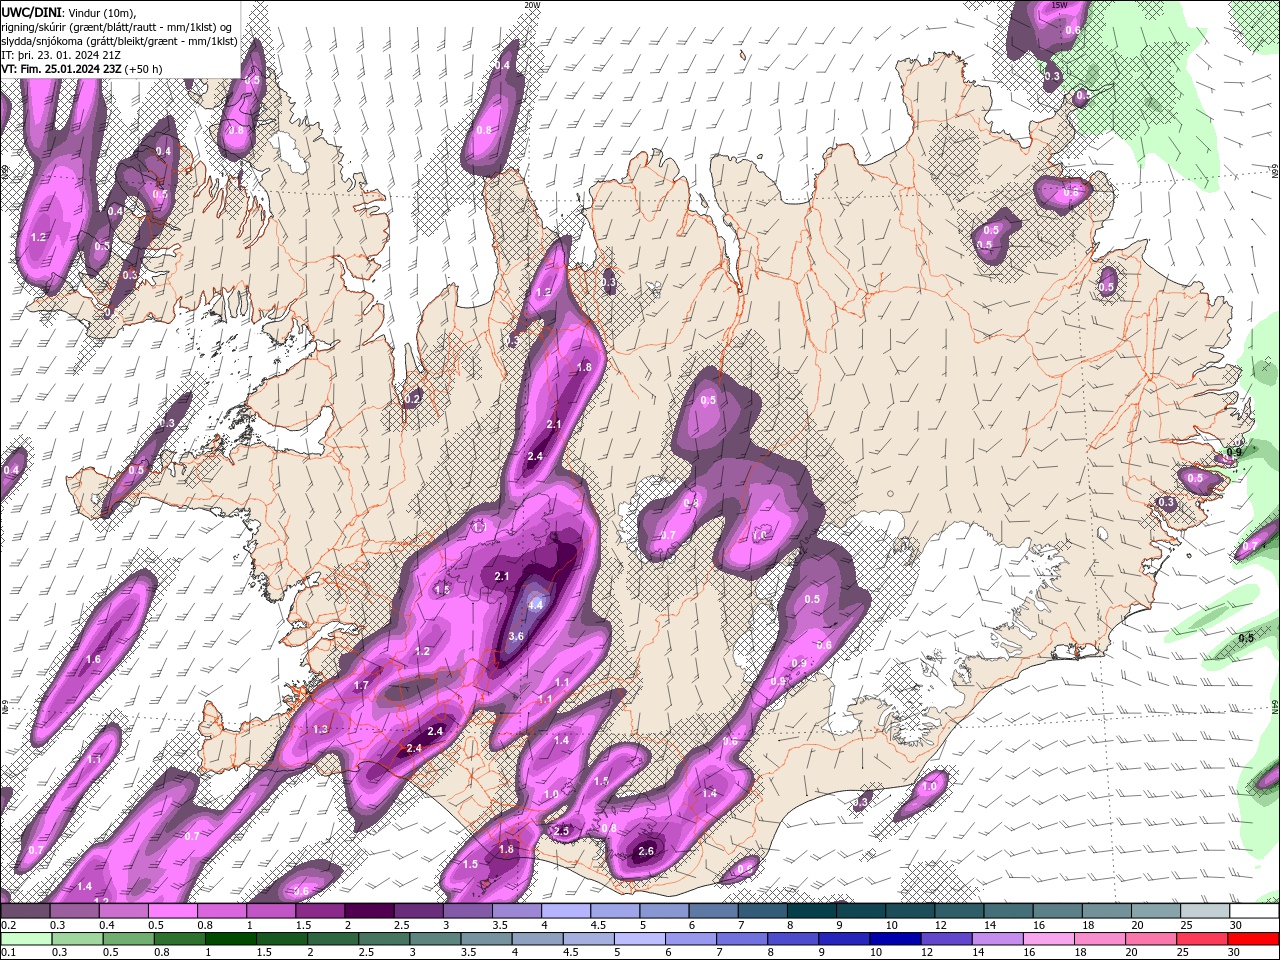Click the 2.5 snowfall value label on map

click(x=561, y=832)
